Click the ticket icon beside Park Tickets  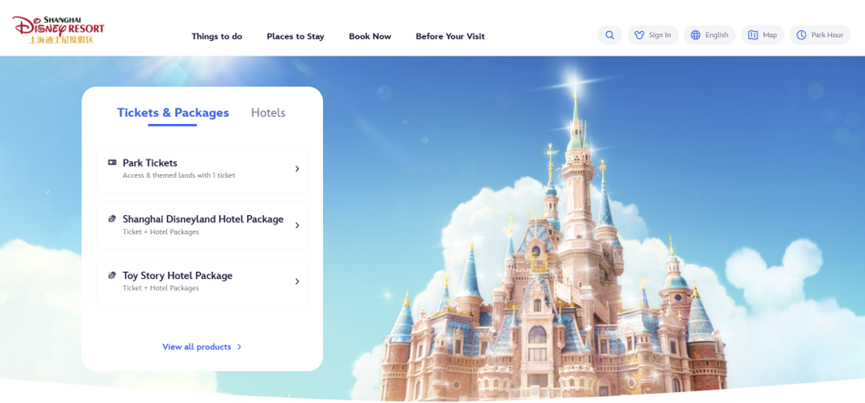click(x=112, y=163)
